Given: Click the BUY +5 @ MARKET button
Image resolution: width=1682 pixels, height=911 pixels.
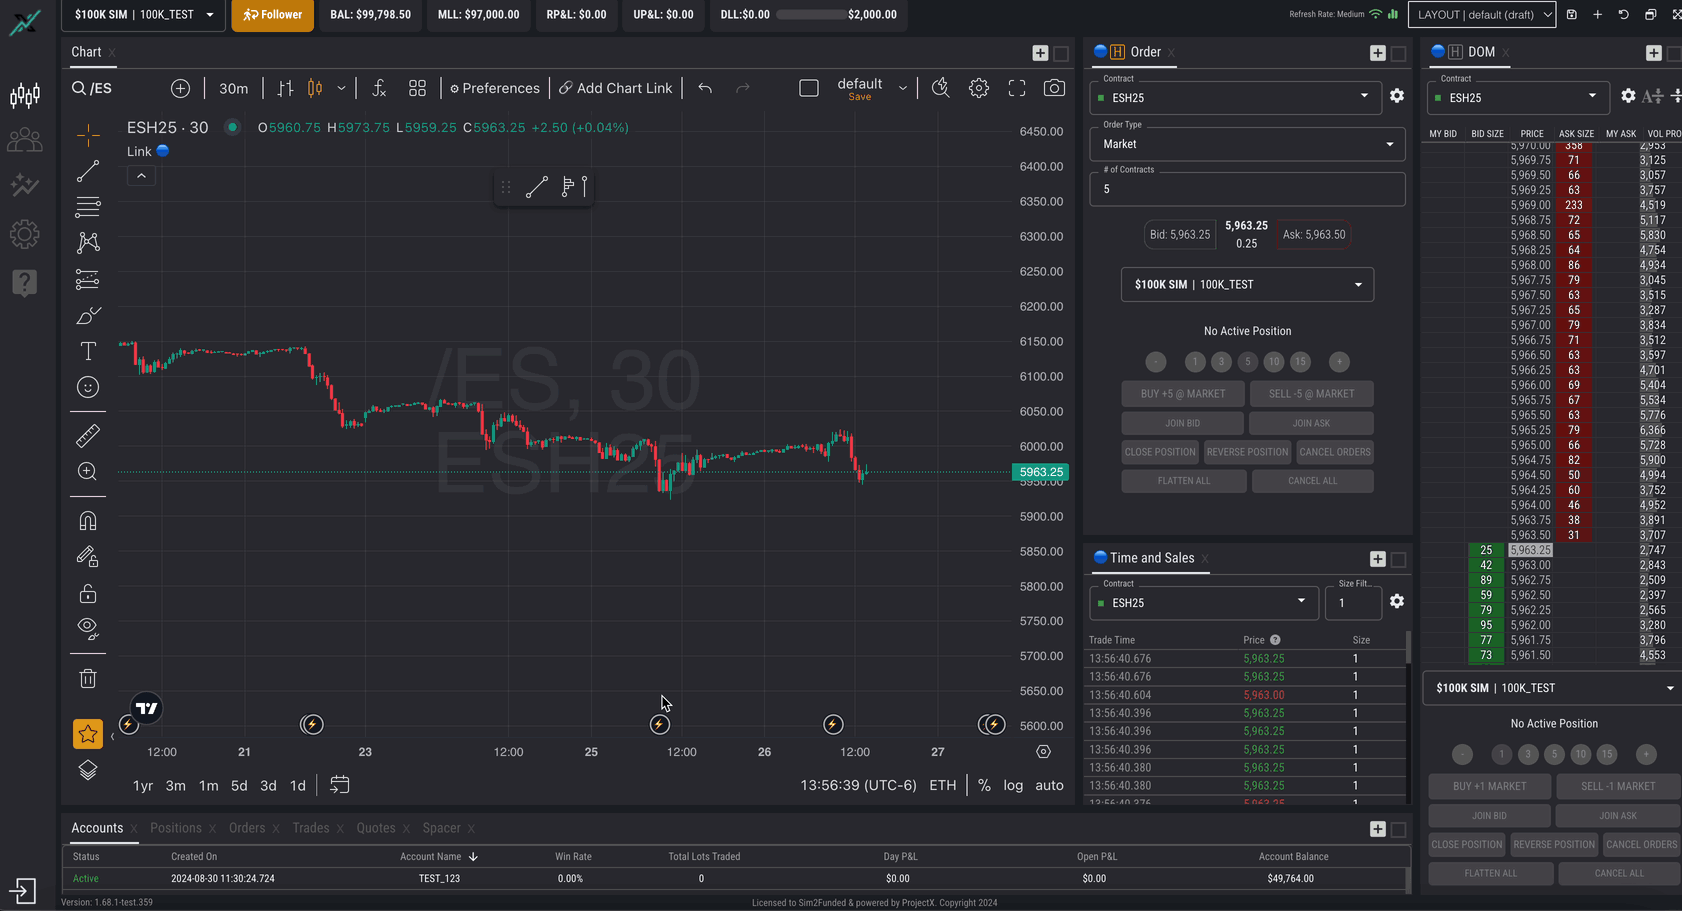Looking at the screenshot, I should pyautogui.click(x=1182, y=394).
